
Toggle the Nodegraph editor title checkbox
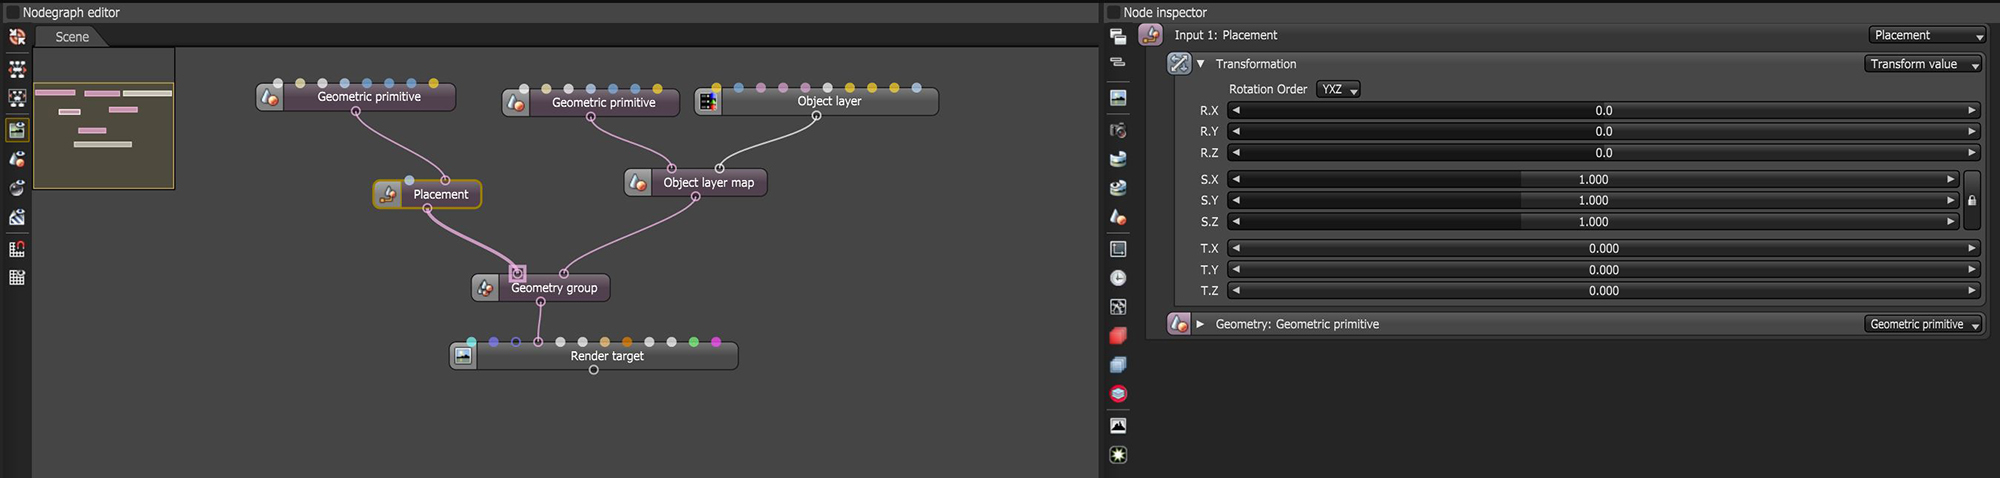[12, 12]
